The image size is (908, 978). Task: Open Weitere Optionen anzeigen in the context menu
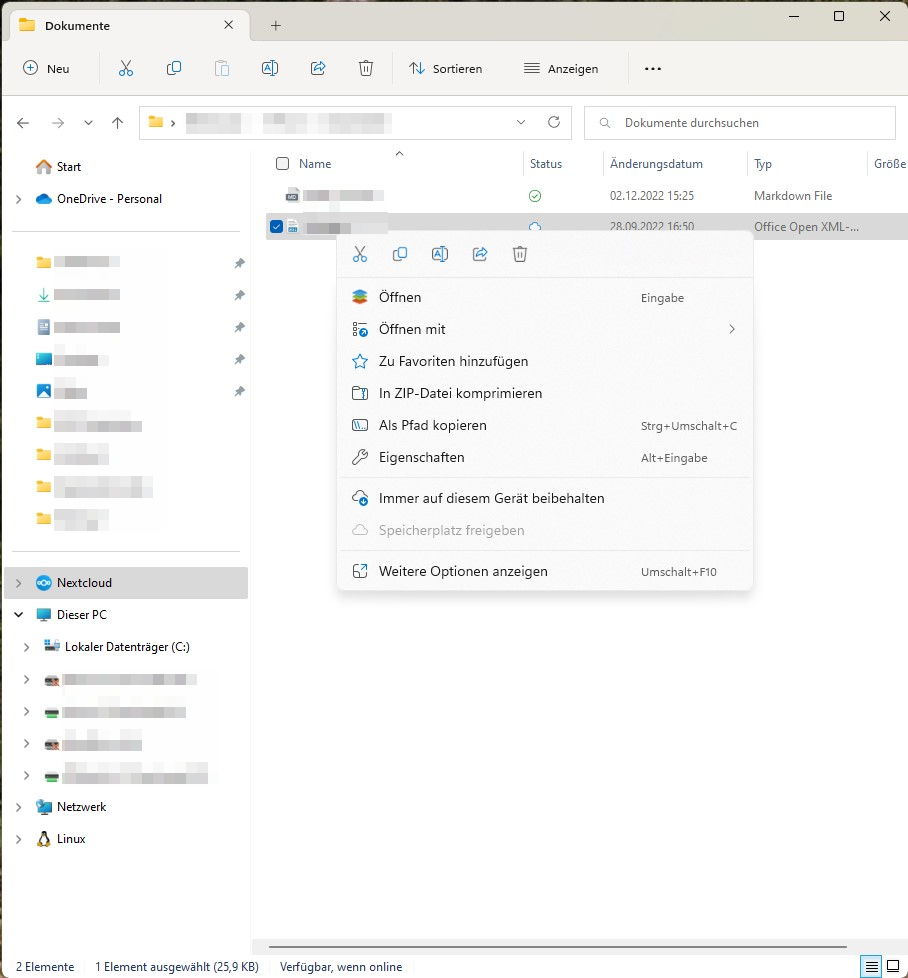pos(463,571)
